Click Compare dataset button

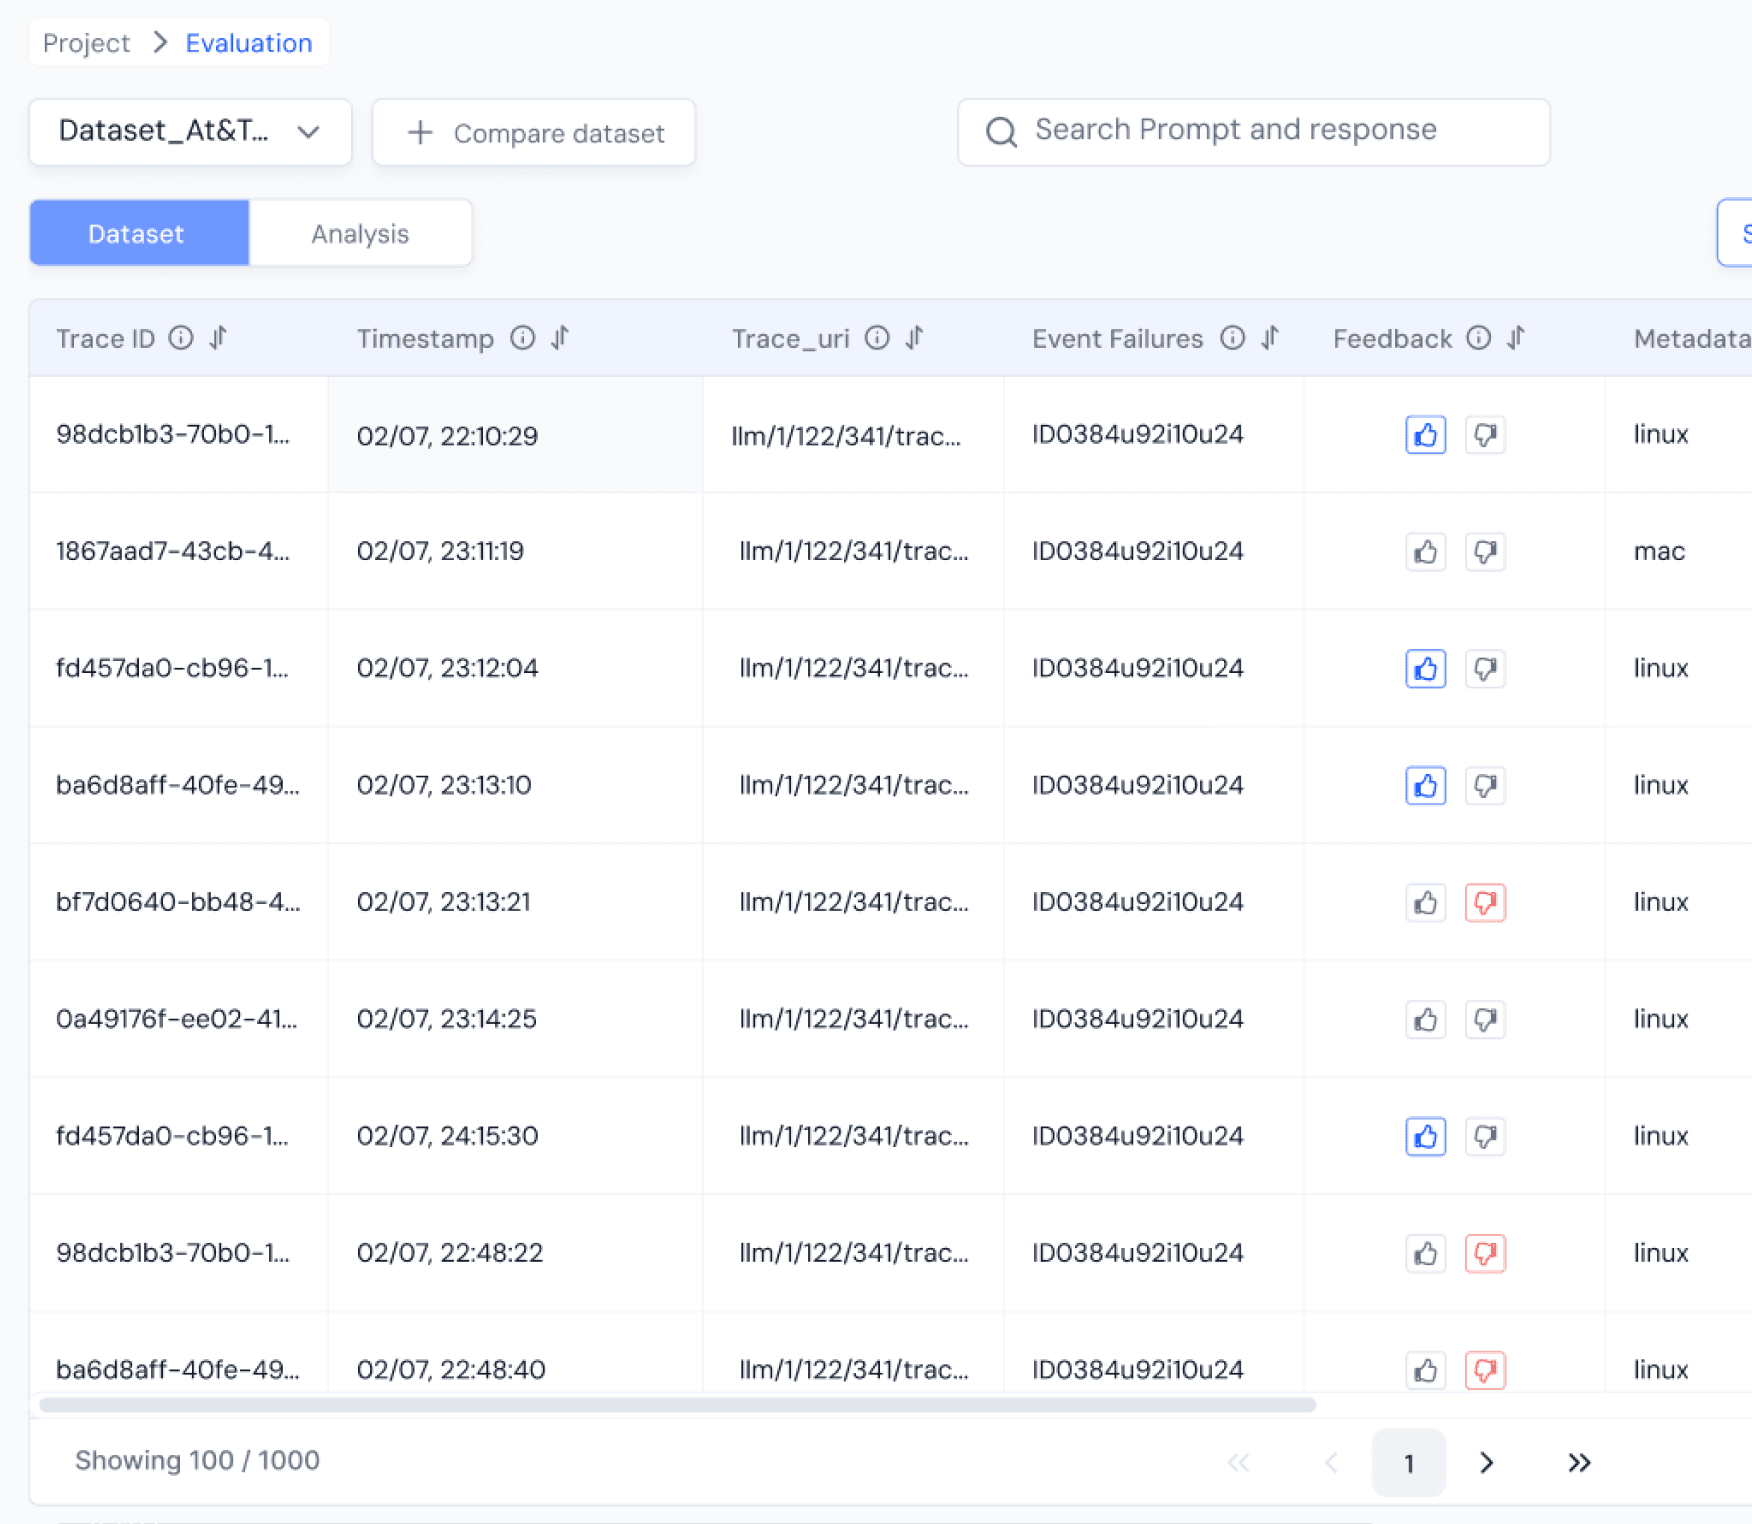tap(534, 132)
